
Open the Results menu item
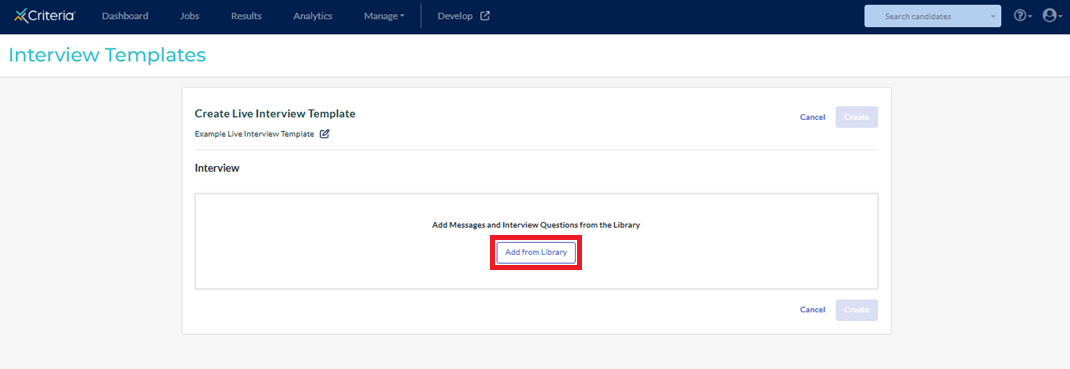[x=246, y=16]
